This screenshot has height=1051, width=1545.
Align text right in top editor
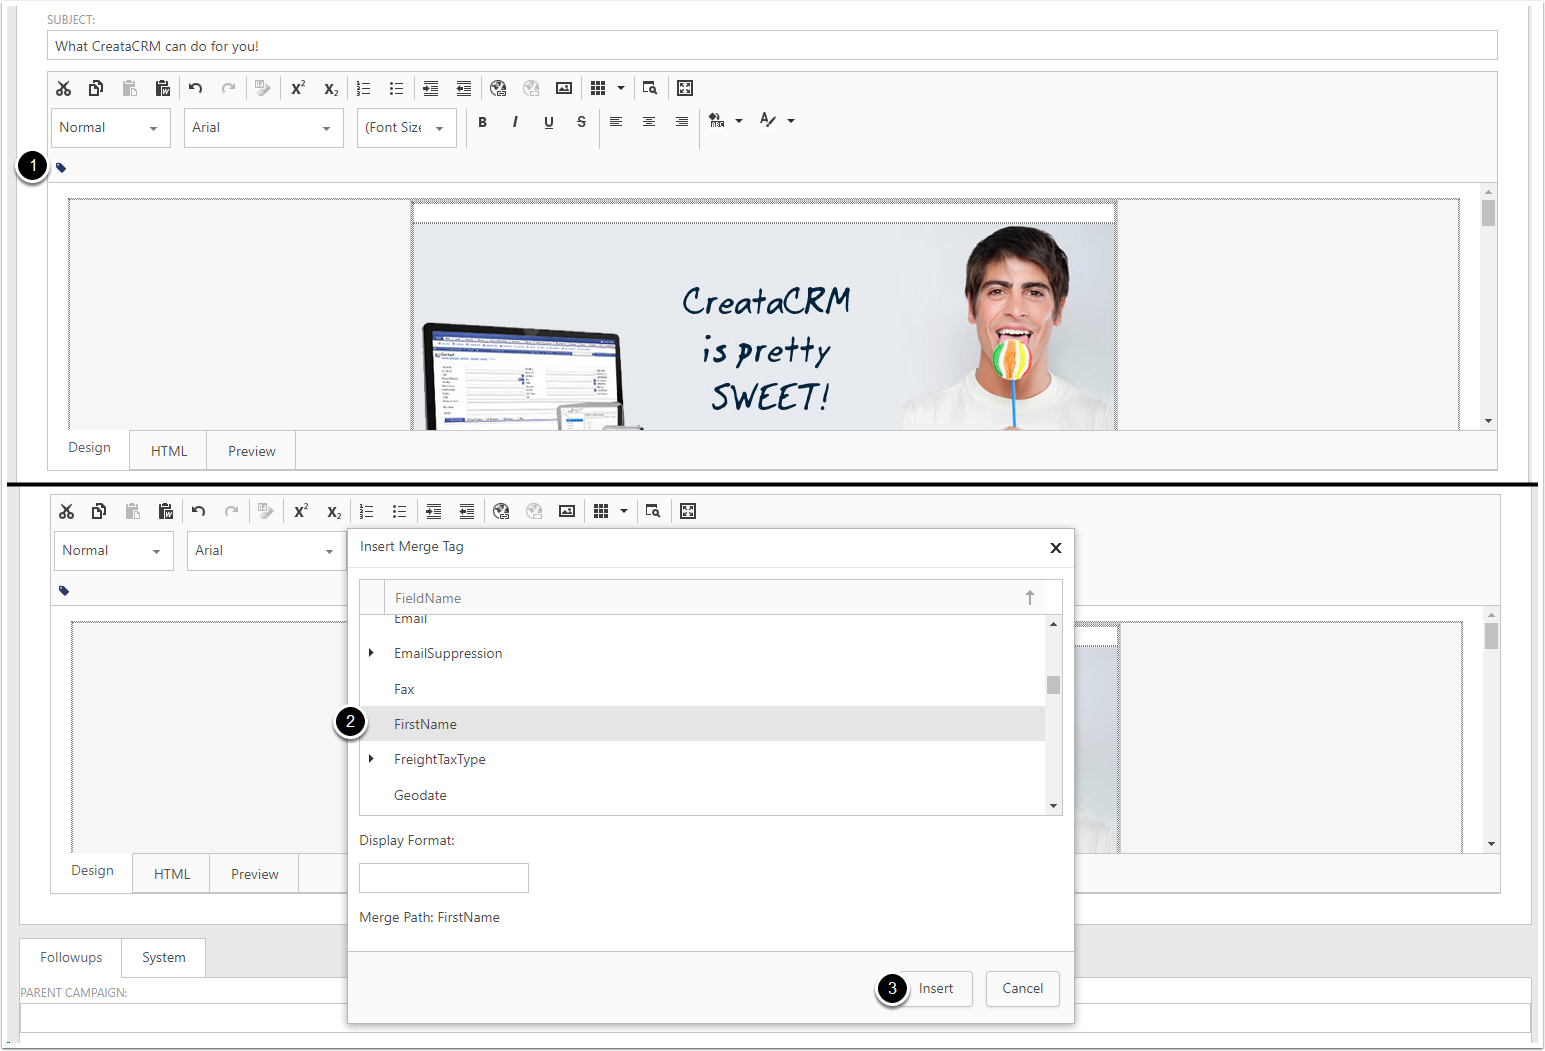tap(682, 122)
